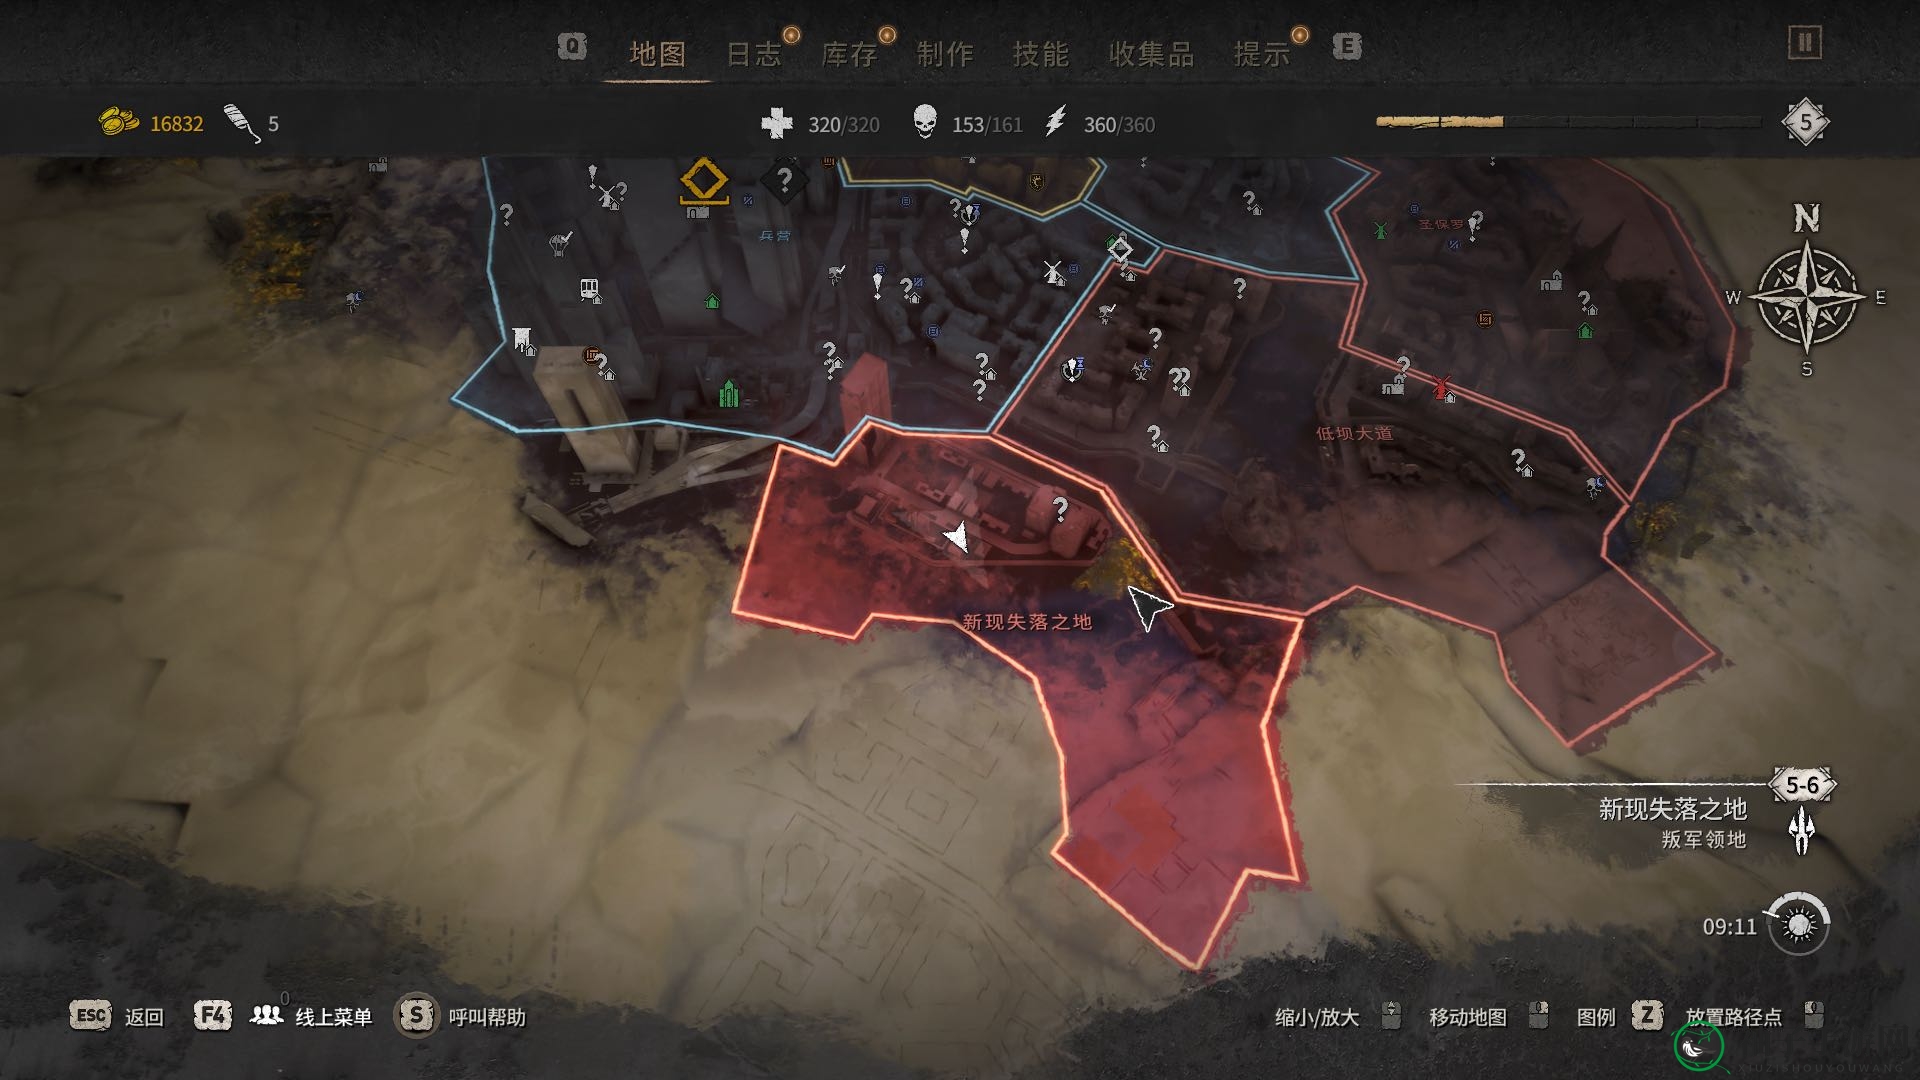Click the pause icon in top-right corner
The width and height of the screenshot is (1920, 1080).
pos(1805,43)
